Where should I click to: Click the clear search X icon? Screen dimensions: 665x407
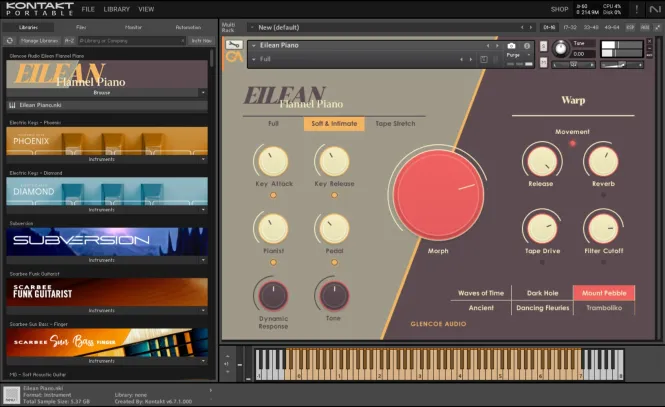(183, 41)
